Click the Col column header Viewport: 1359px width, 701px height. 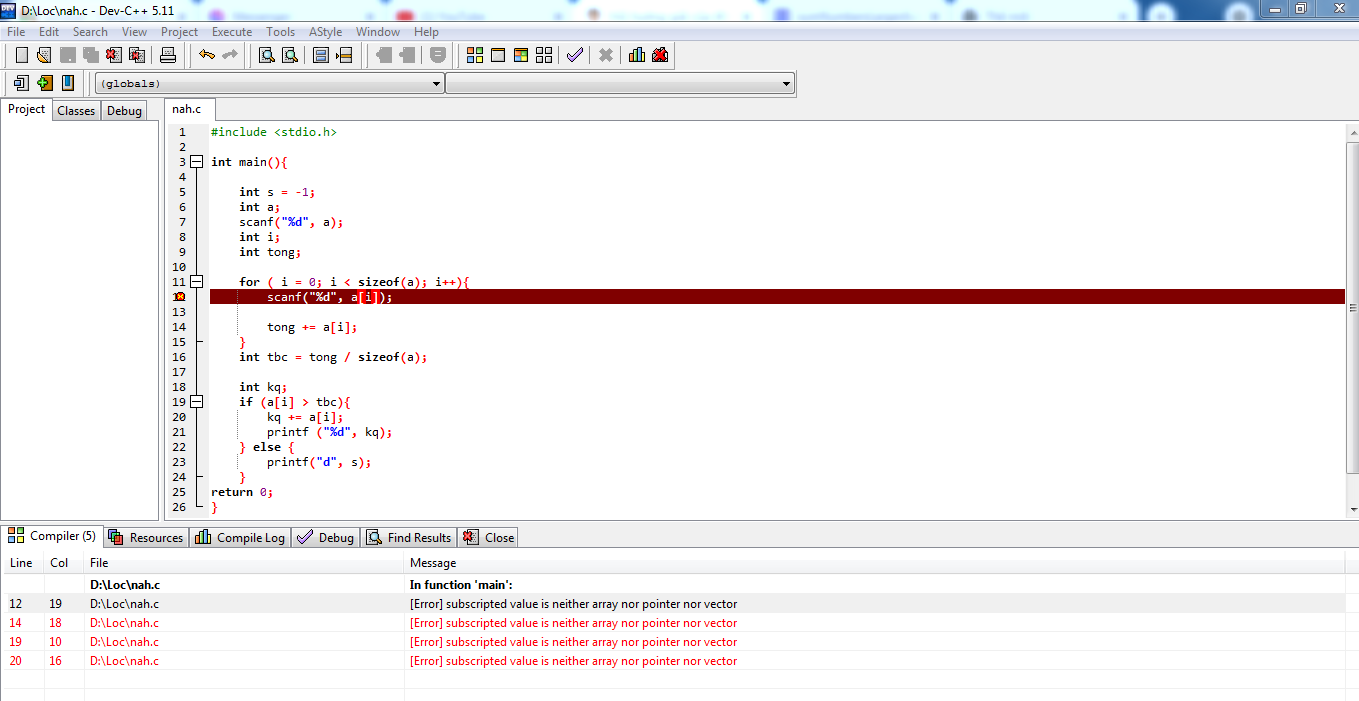[64, 563]
